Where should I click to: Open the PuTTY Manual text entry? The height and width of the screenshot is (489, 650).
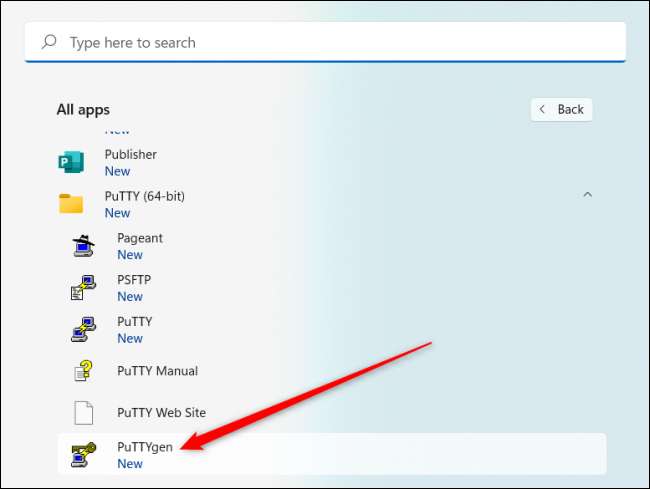tap(157, 371)
